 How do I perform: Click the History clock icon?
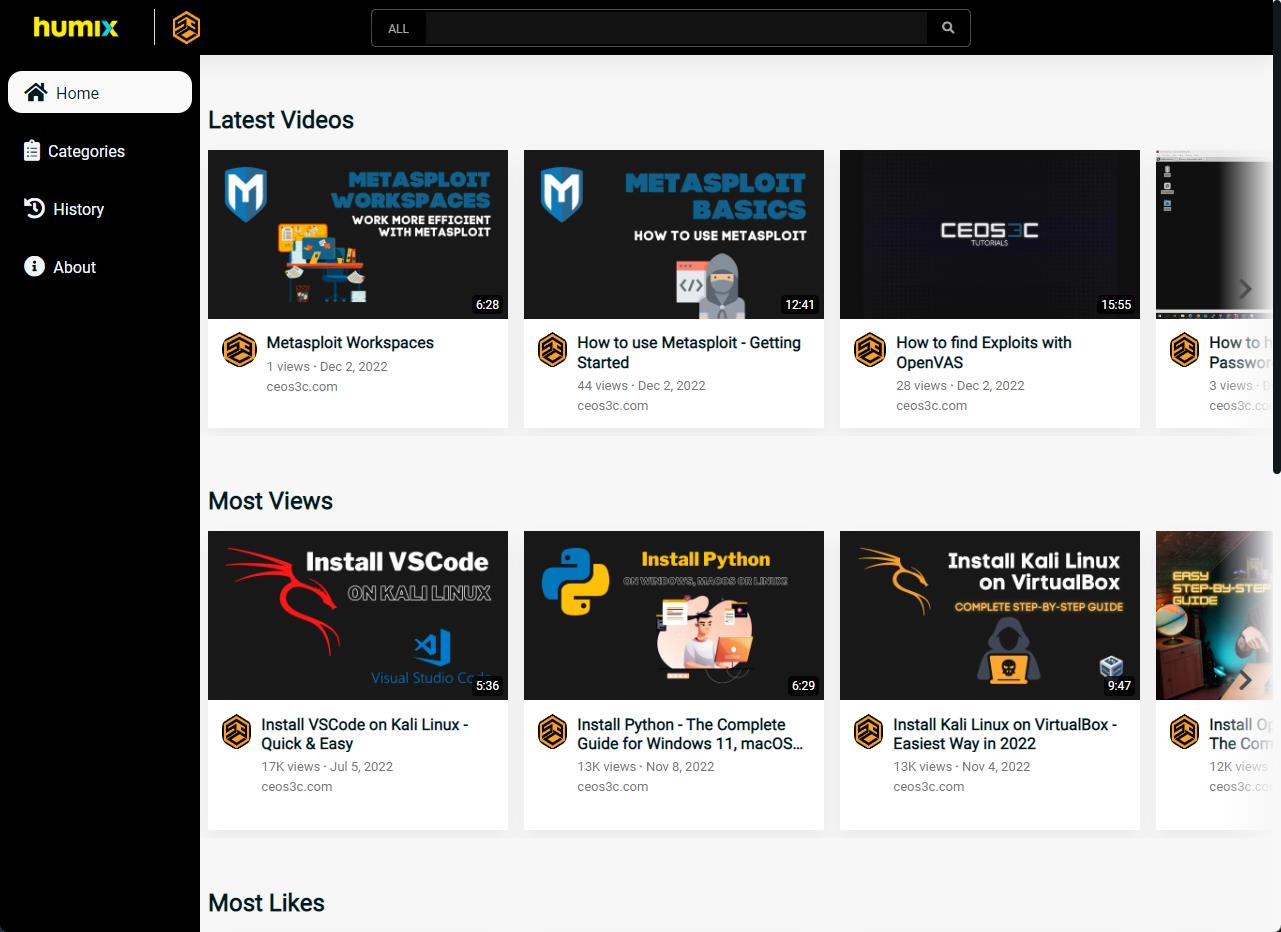(34, 208)
